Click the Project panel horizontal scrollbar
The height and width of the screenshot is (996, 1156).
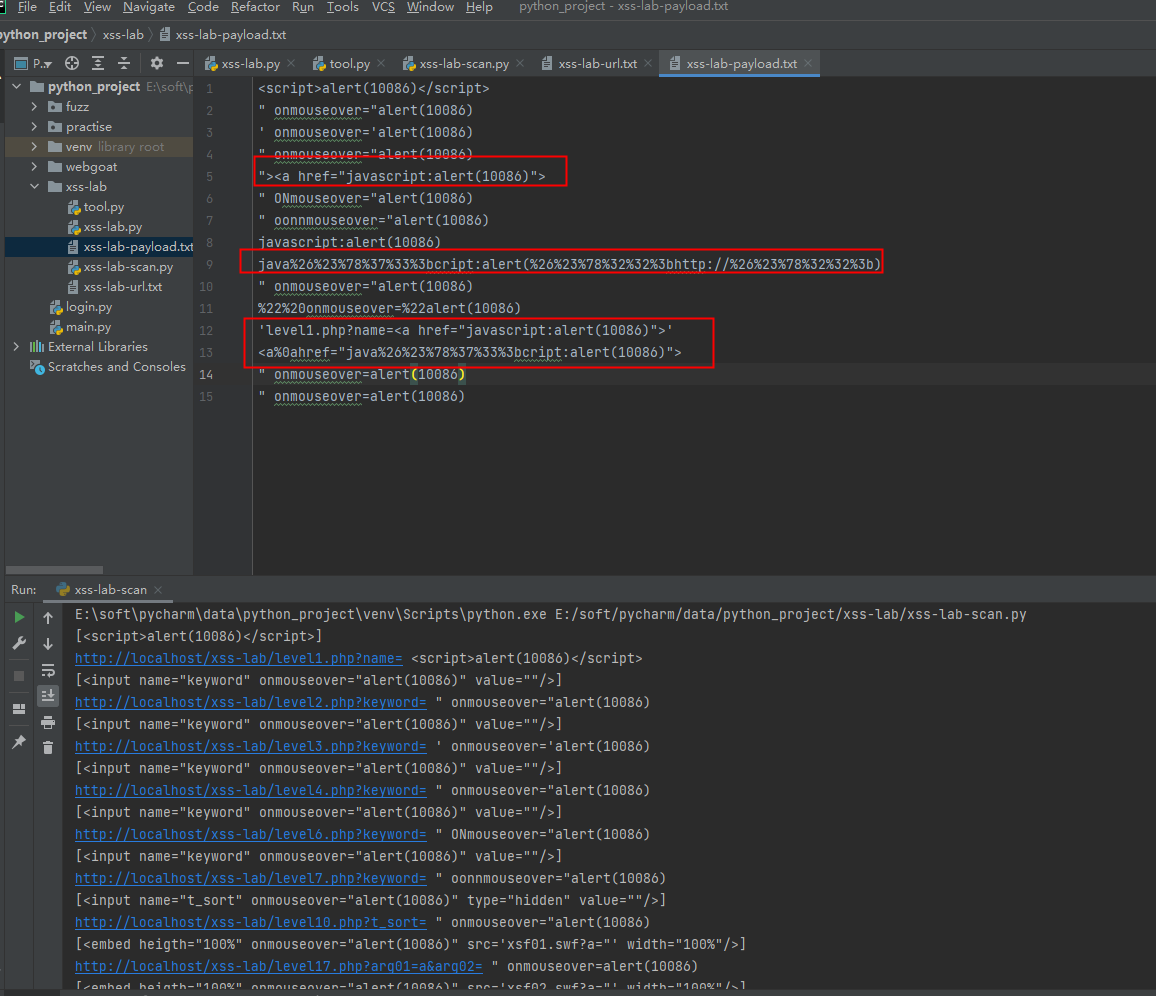pyautogui.click(x=55, y=570)
